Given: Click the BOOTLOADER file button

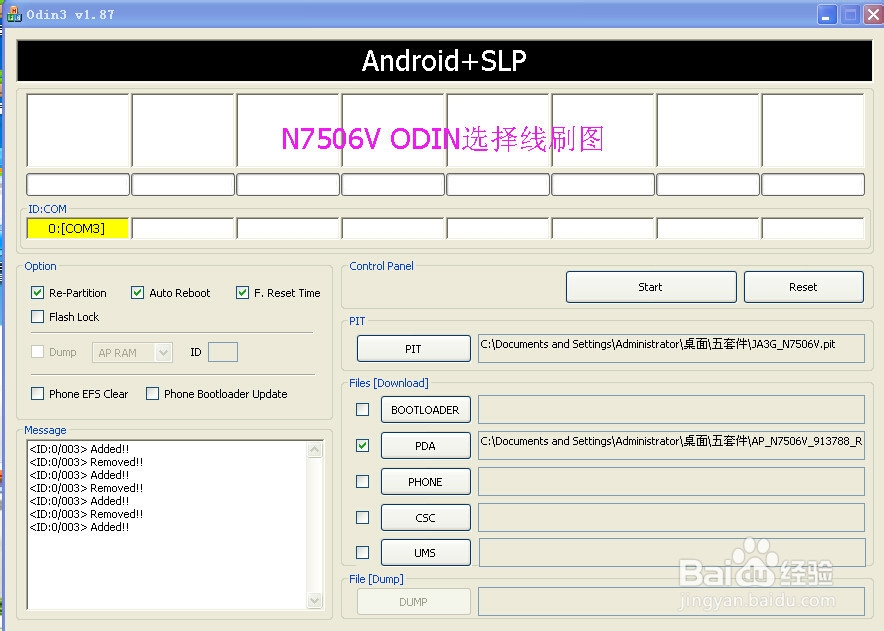Looking at the screenshot, I should [x=426, y=410].
